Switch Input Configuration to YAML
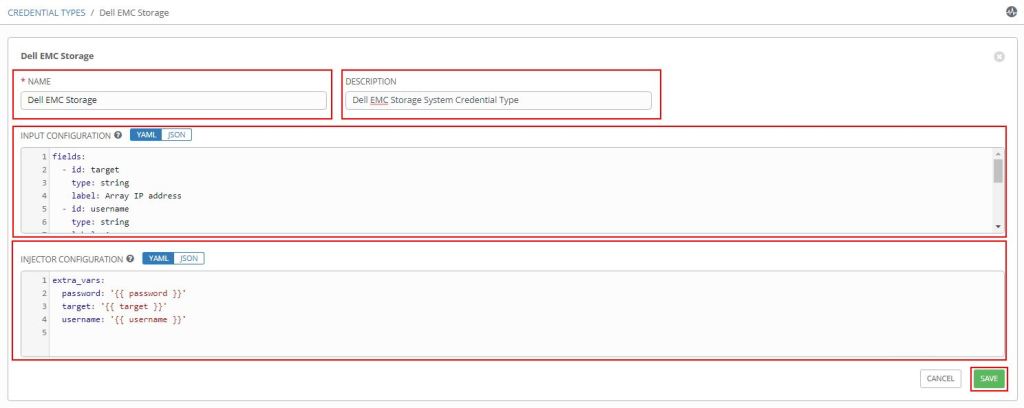Image resolution: width=1024 pixels, height=408 pixels. point(146,135)
